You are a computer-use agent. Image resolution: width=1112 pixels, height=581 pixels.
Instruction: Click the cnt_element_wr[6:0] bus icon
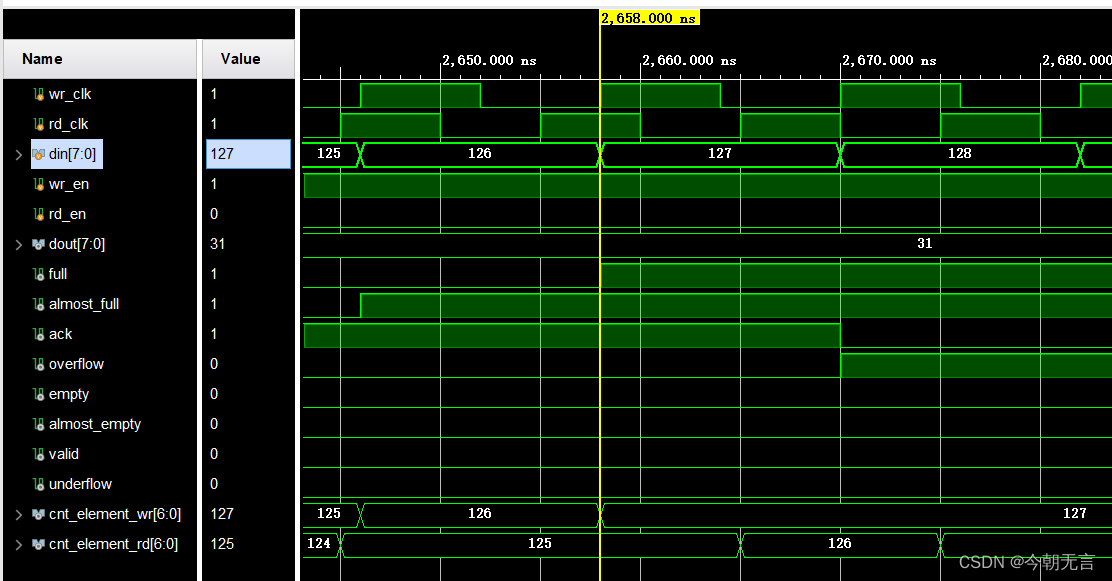tap(39, 514)
